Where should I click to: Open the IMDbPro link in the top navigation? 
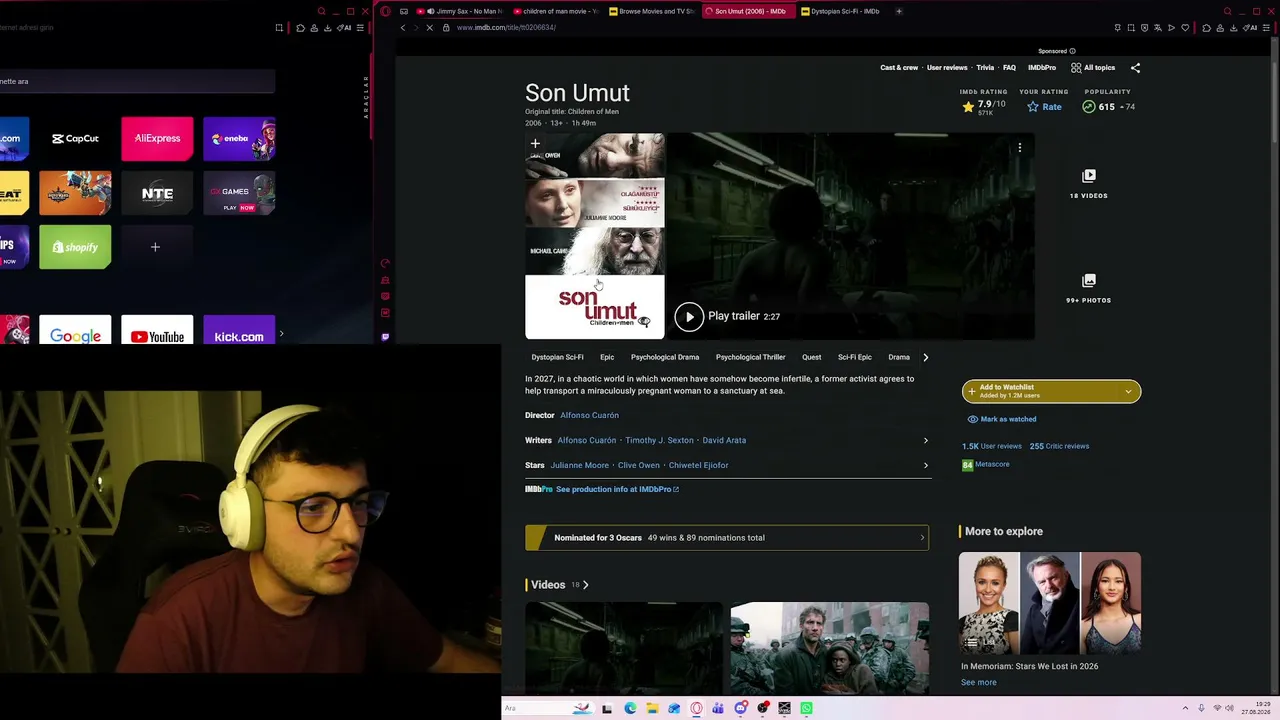point(1042,68)
